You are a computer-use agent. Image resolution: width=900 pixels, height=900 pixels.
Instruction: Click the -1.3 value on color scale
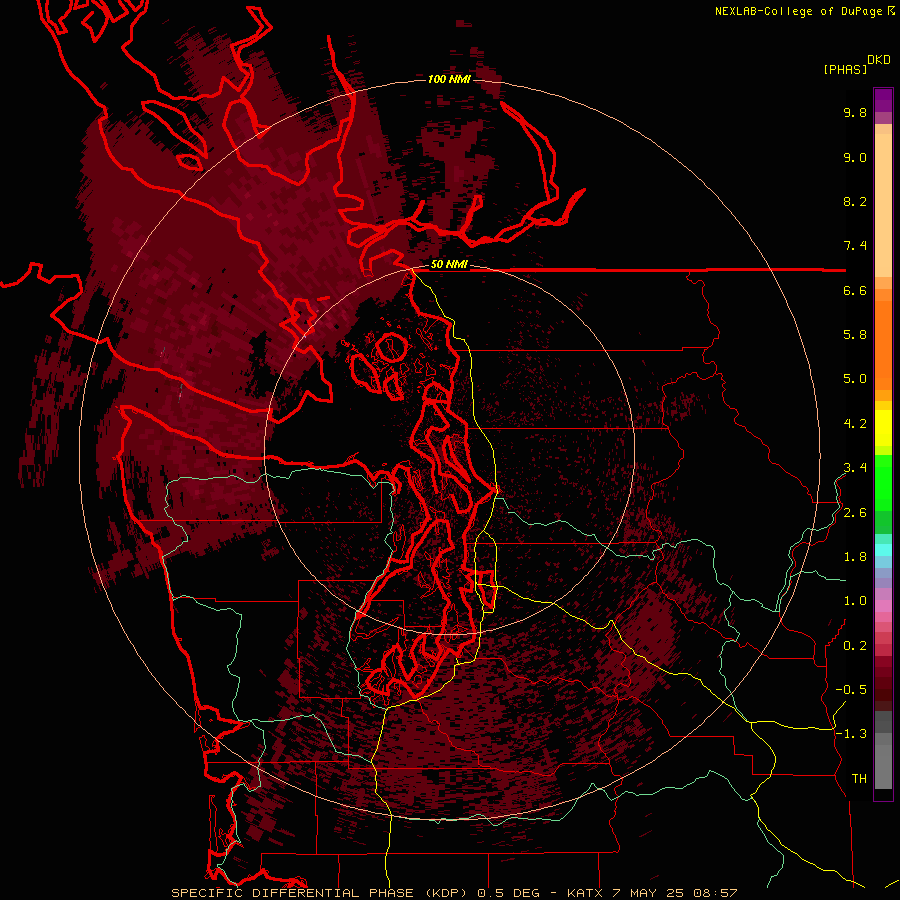tap(851, 734)
